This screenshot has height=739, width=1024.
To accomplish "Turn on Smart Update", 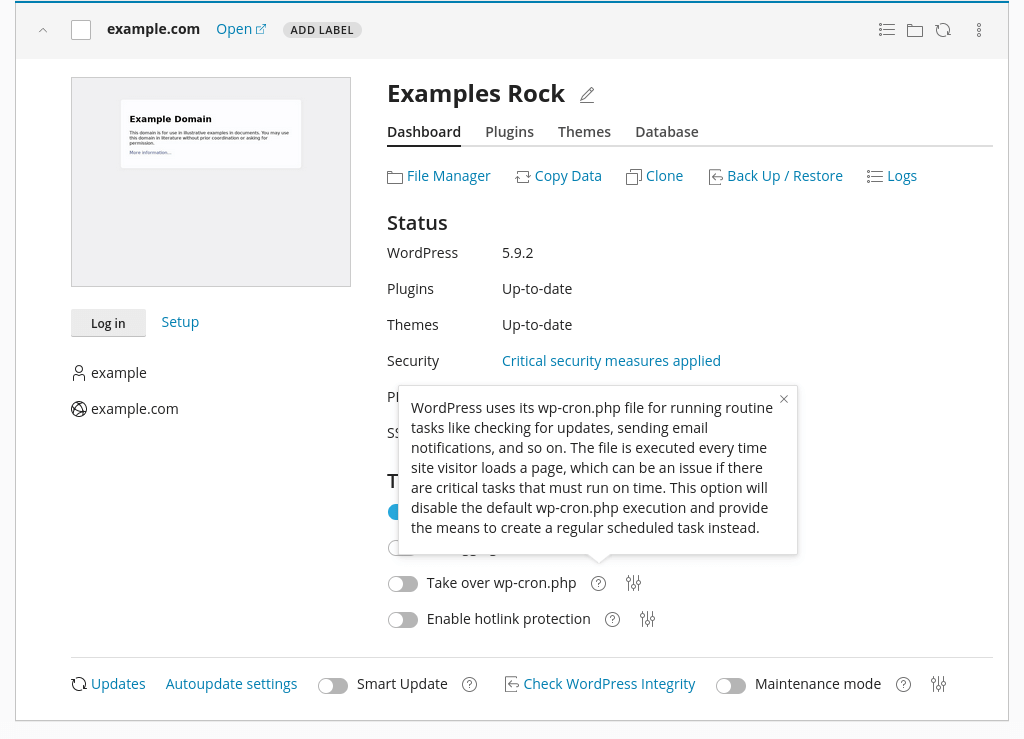I will [333, 685].
